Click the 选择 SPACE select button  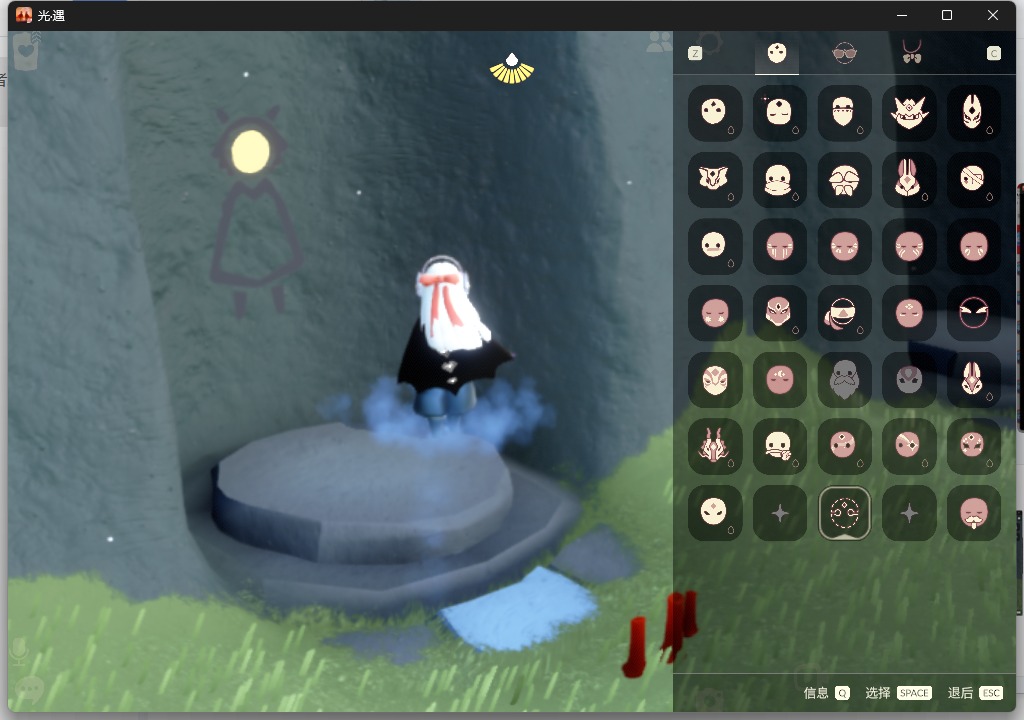[898, 693]
